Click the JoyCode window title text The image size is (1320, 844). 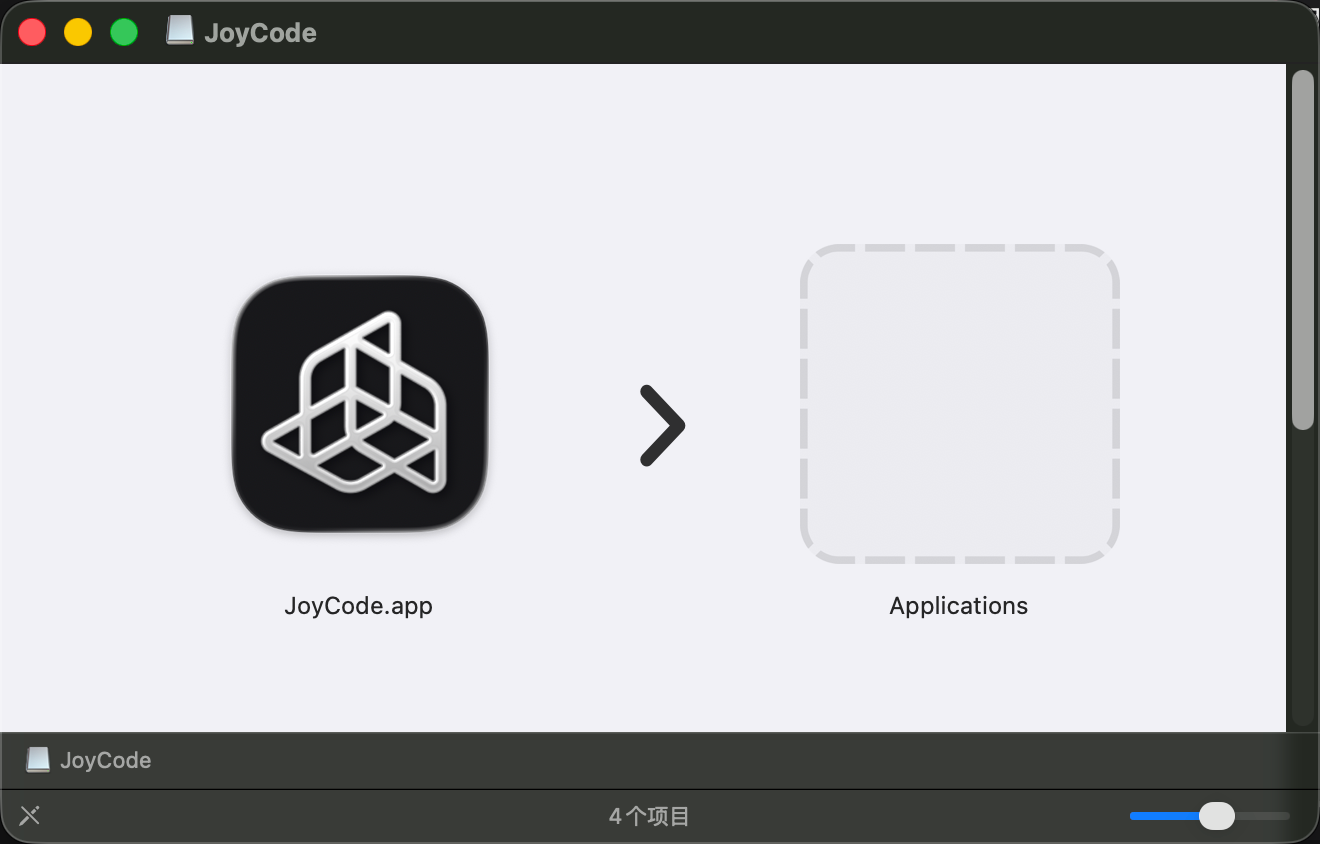260,33
